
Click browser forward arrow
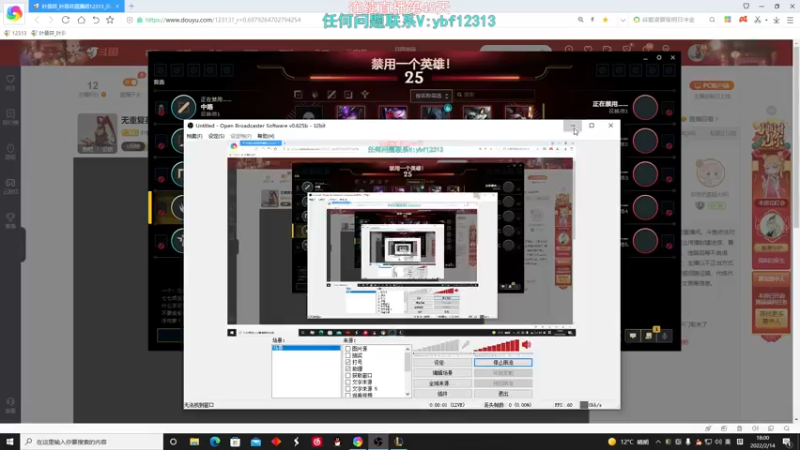[x=51, y=20]
